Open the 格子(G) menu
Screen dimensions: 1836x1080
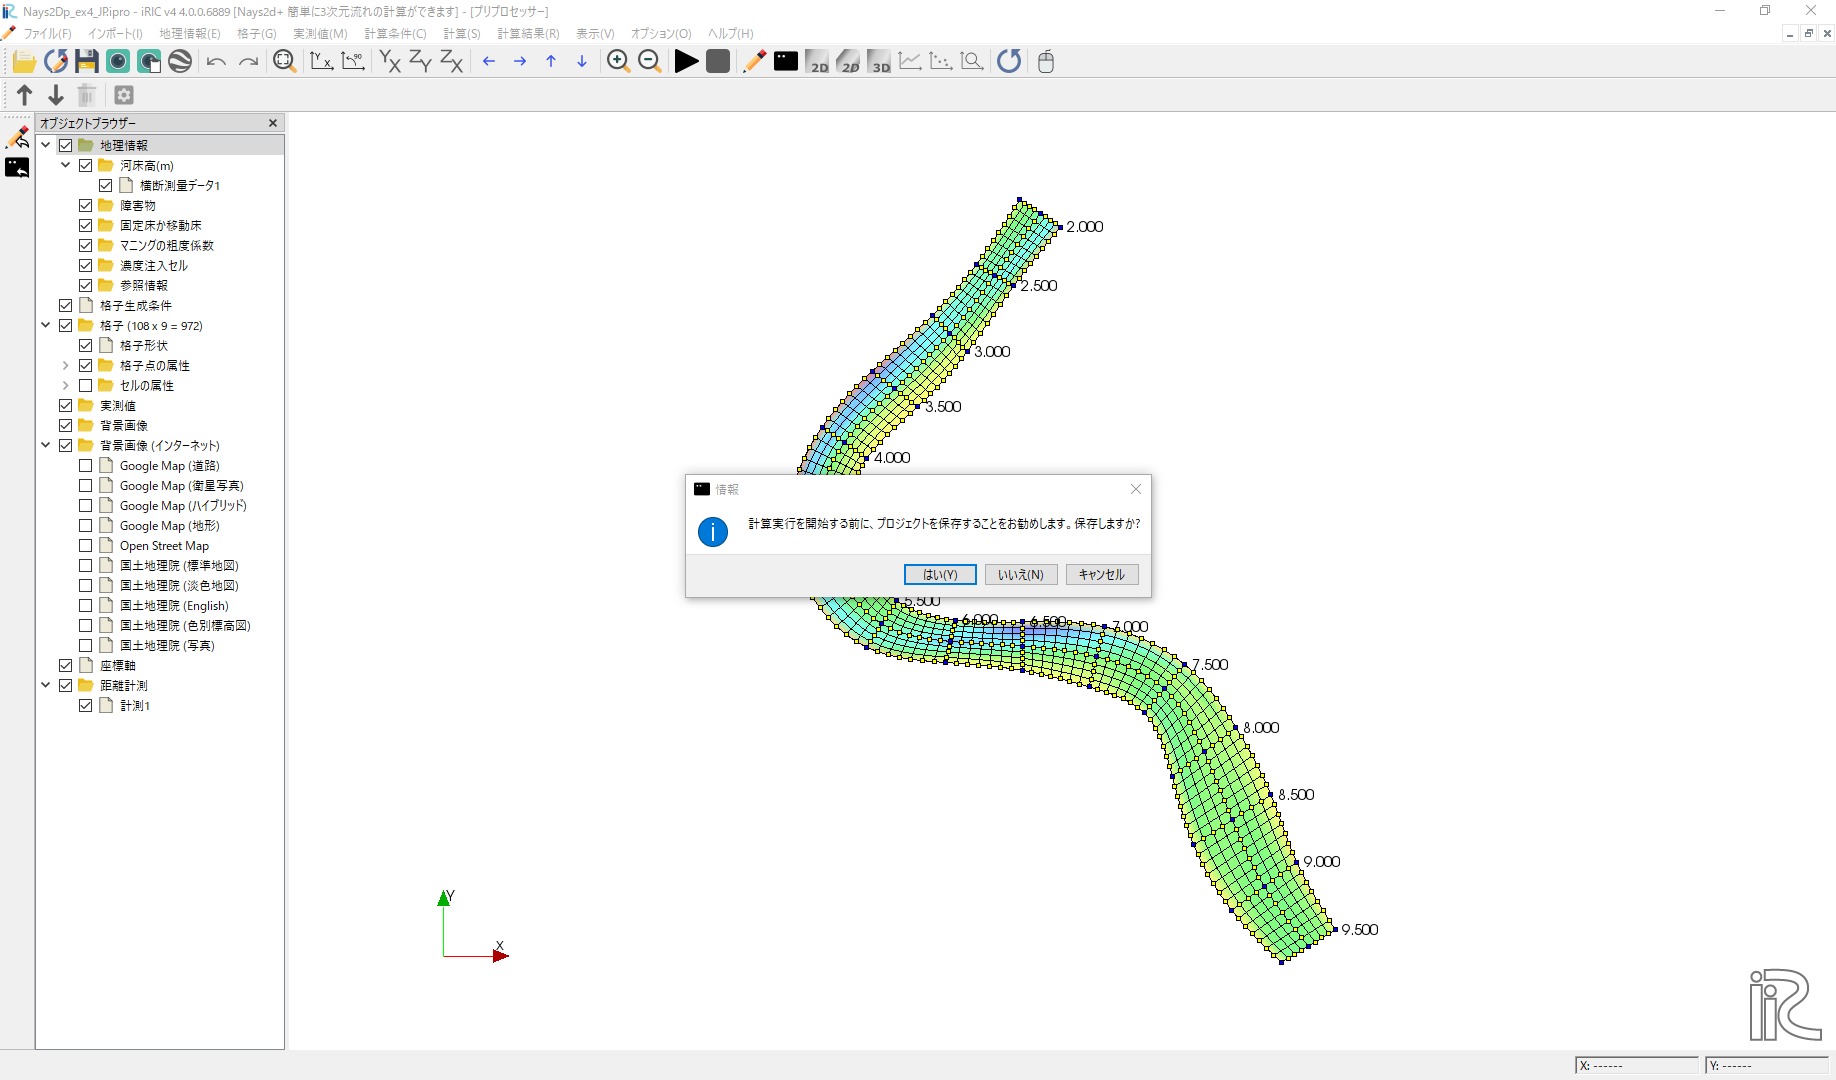[257, 34]
